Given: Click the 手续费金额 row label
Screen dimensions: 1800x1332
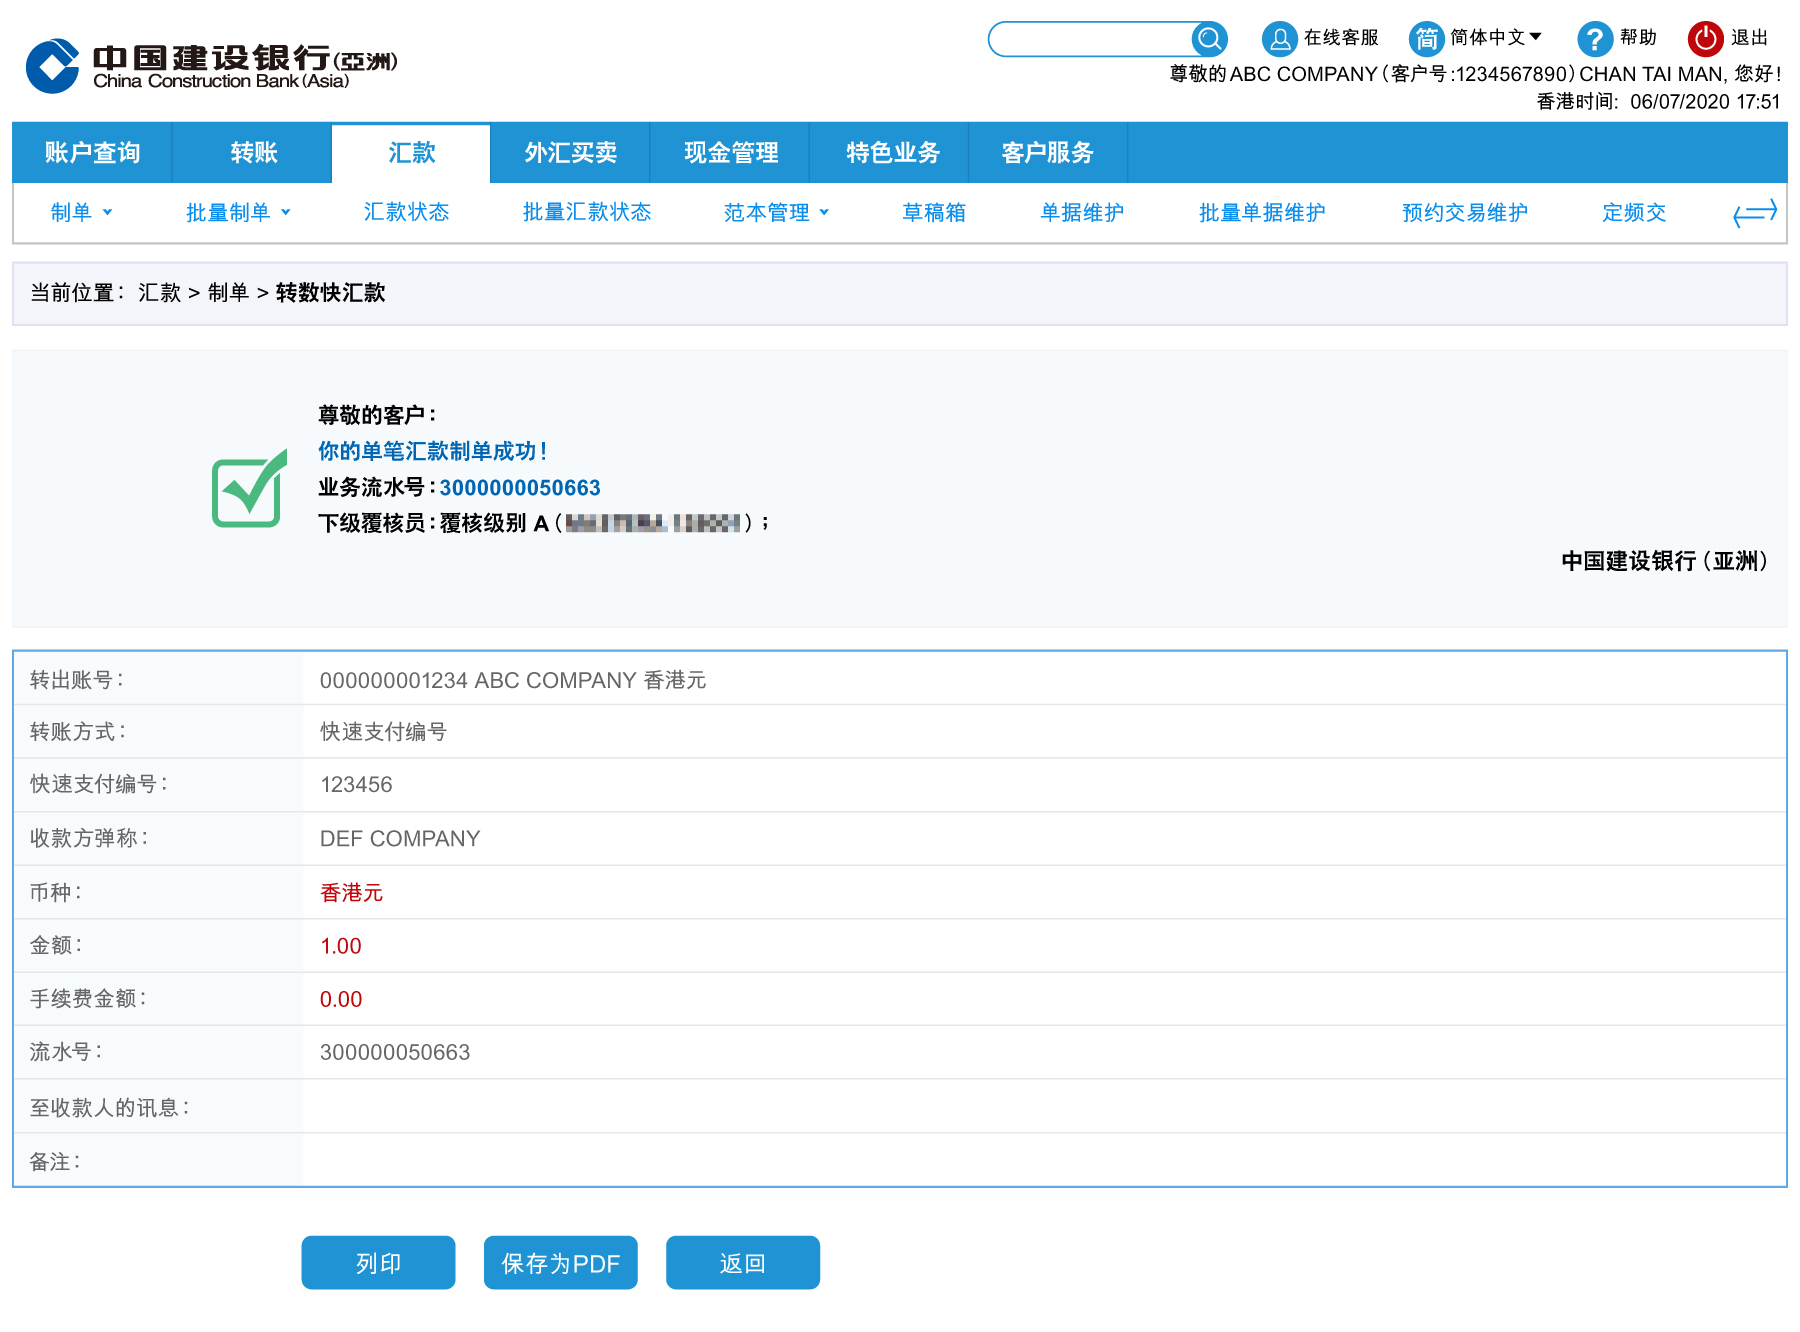Looking at the screenshot, I should [x=88, y=998].
